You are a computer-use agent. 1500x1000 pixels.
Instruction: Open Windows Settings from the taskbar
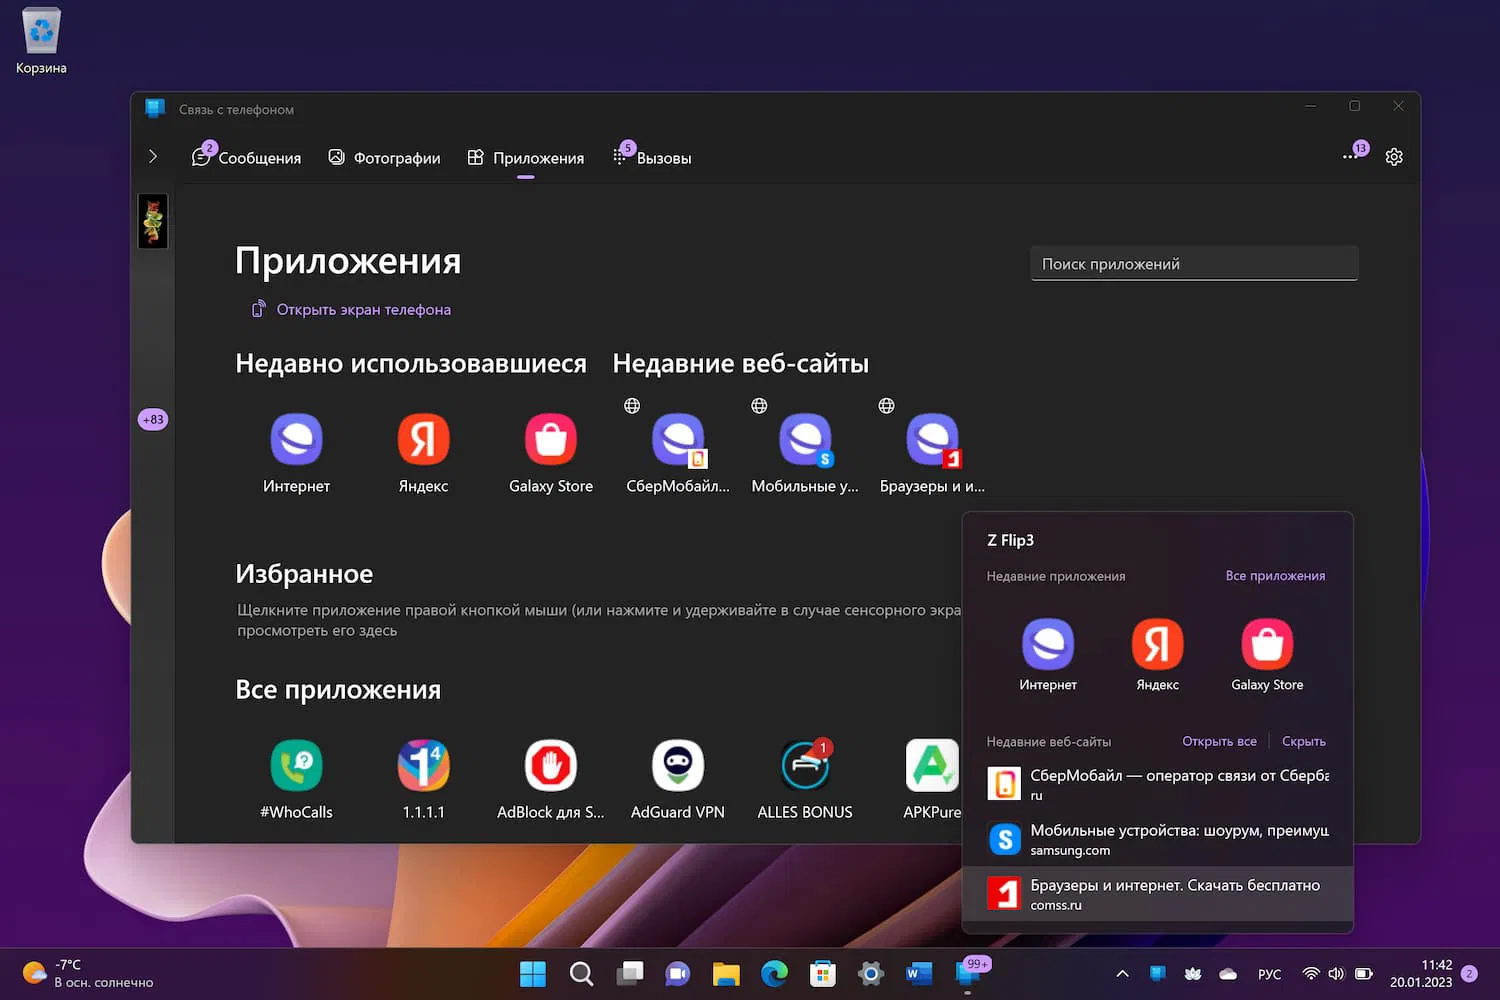871,973
